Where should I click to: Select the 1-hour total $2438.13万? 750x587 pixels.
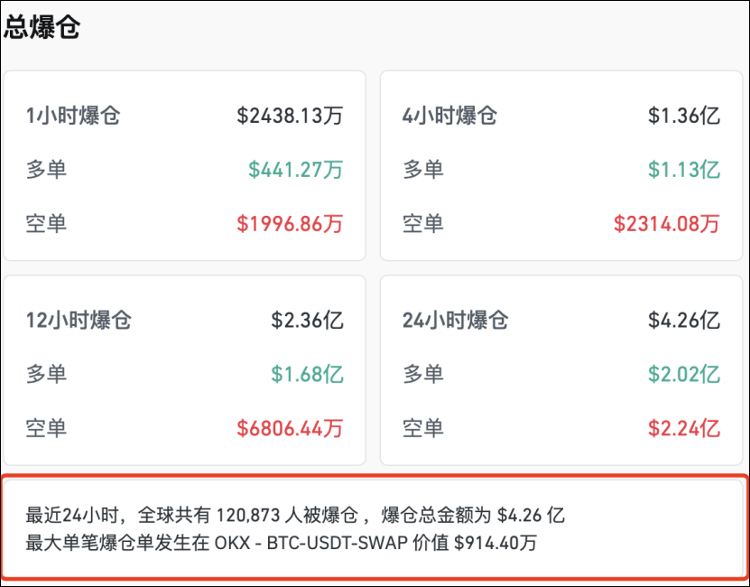click(x=290, y=116)
